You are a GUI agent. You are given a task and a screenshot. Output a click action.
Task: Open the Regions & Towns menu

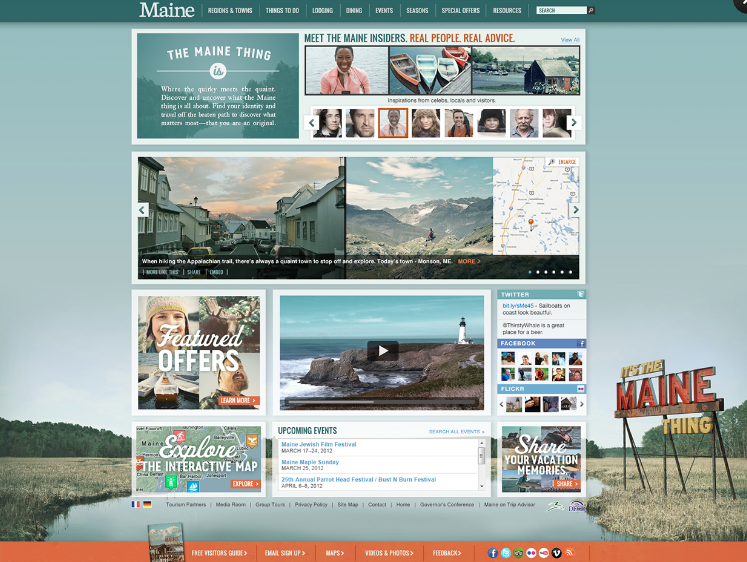229,10
